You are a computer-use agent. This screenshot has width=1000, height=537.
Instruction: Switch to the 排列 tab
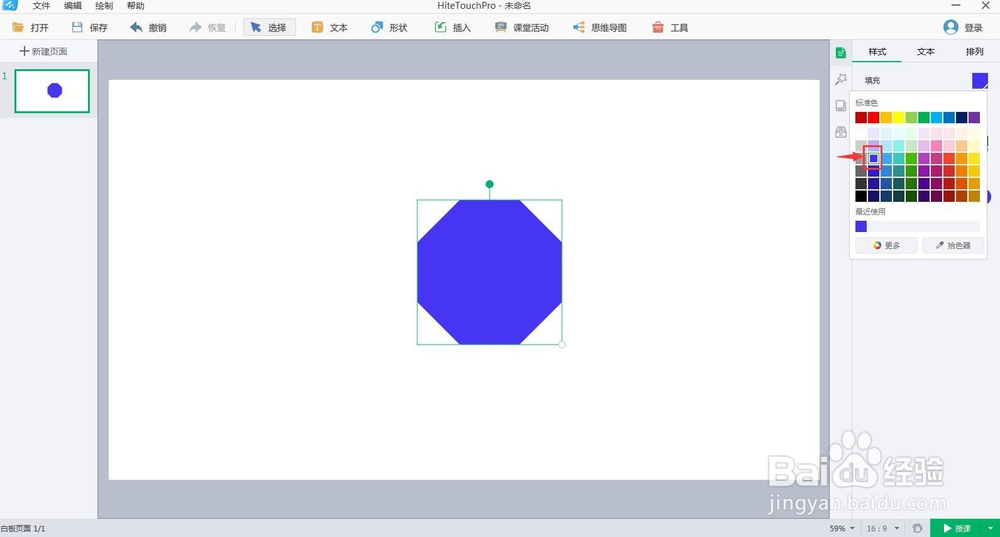(x=974, y=52)
